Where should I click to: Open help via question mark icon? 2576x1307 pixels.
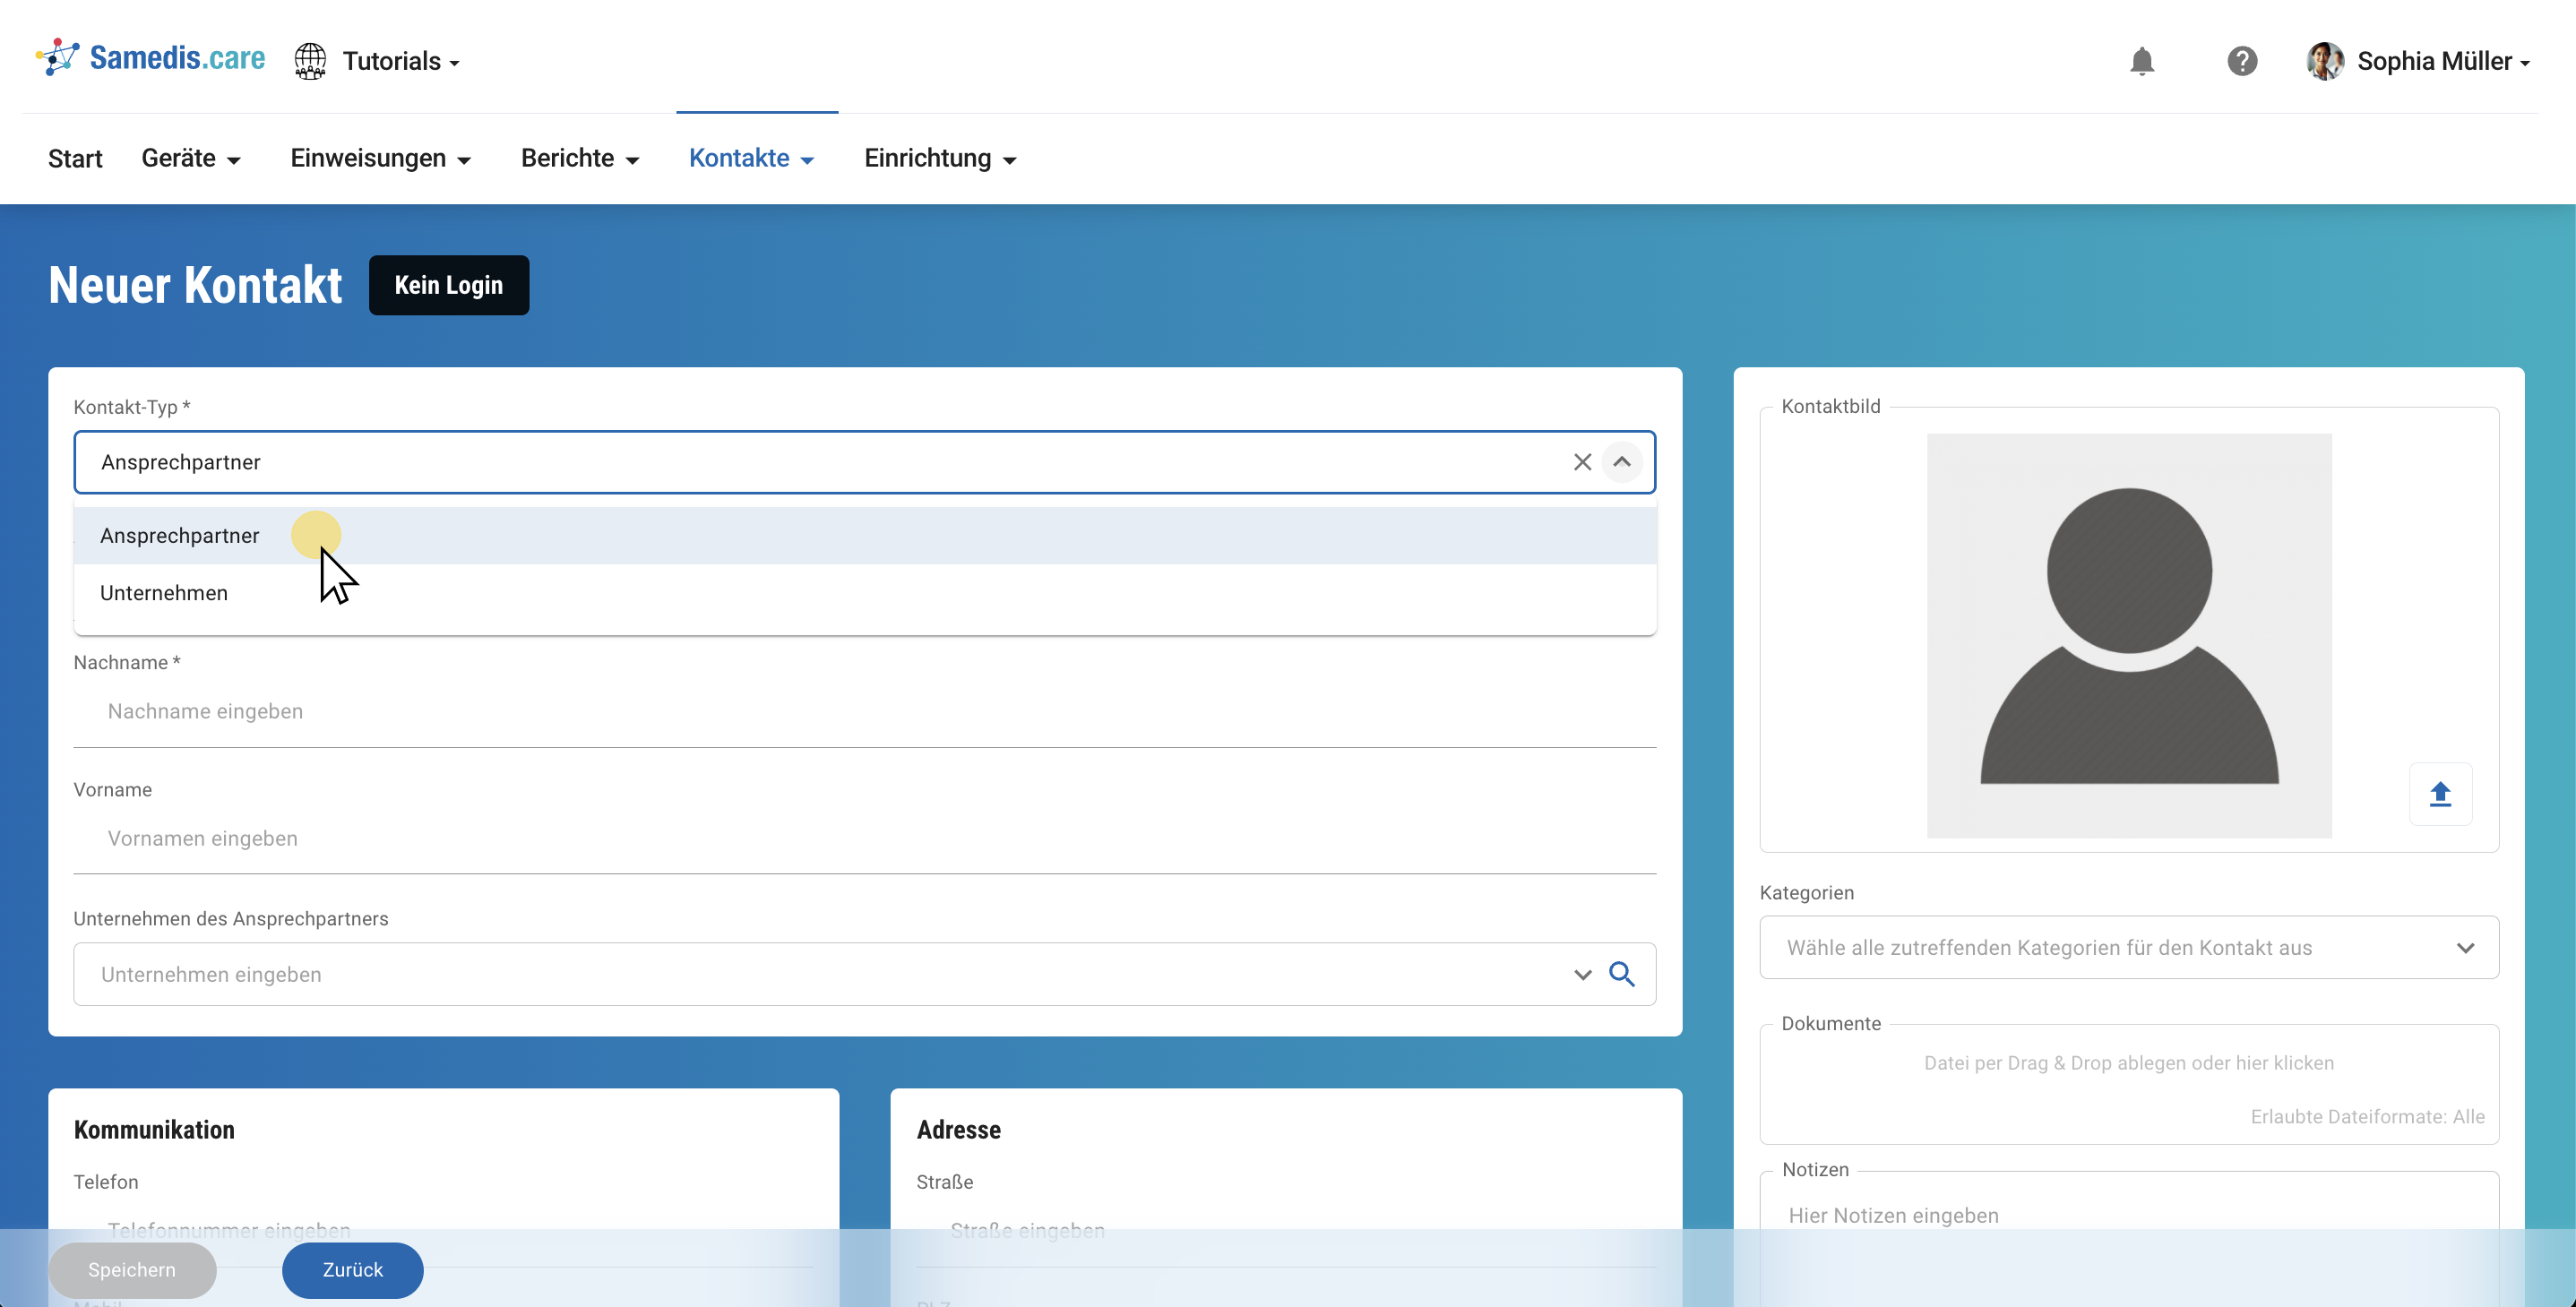(x=2241, y=61)
